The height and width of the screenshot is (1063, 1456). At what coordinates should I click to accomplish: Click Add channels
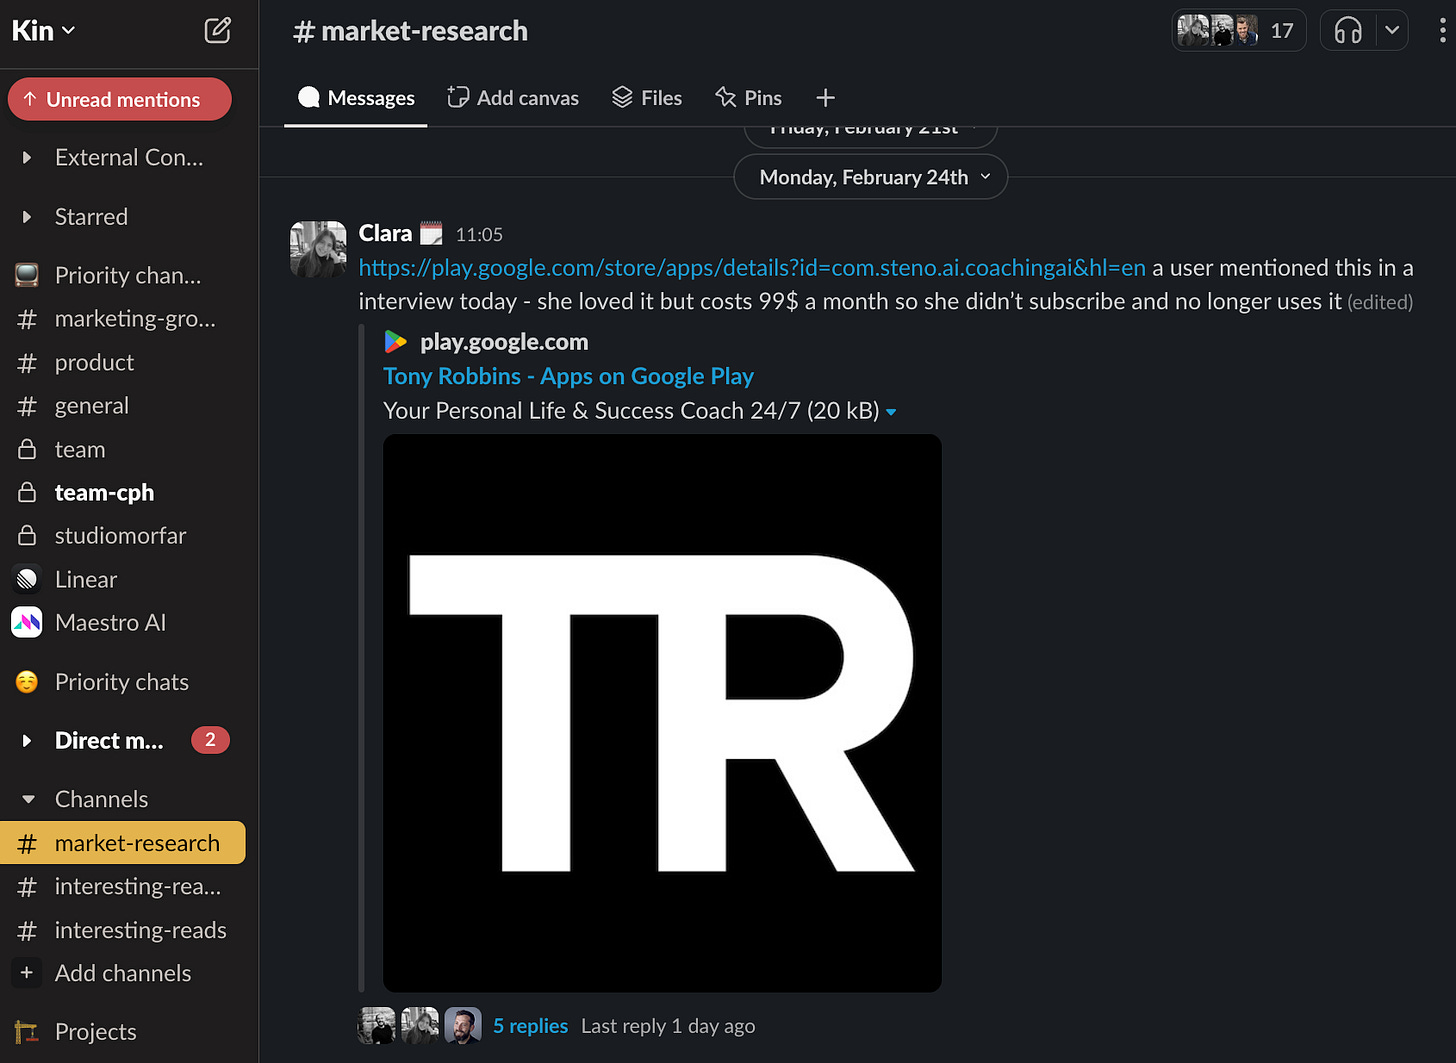click(122, 973)
